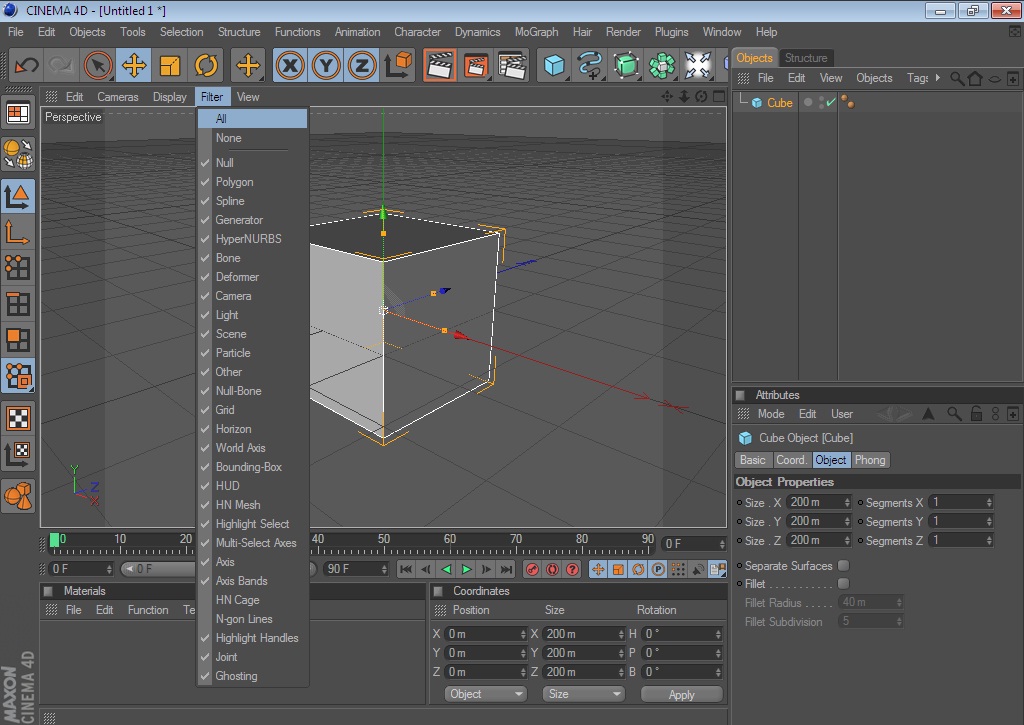Click the timeline frame marker at 0
The image size is (1024, 725).
[55, 540]
